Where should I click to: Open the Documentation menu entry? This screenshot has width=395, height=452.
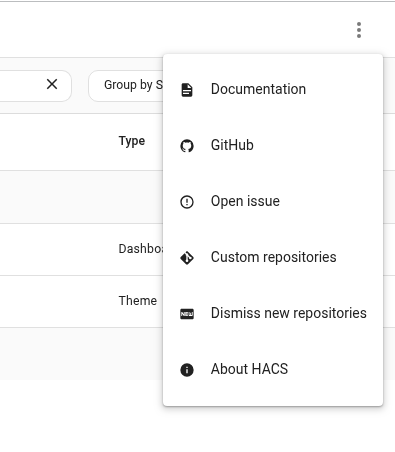[x=273, y=89]
